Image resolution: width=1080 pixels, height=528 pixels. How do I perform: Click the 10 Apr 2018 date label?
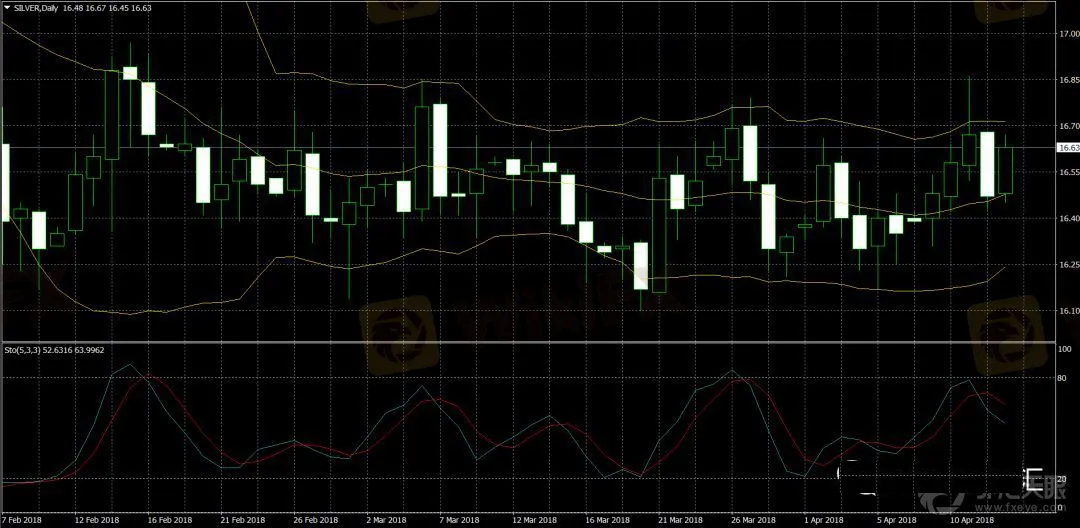point(971,520)
